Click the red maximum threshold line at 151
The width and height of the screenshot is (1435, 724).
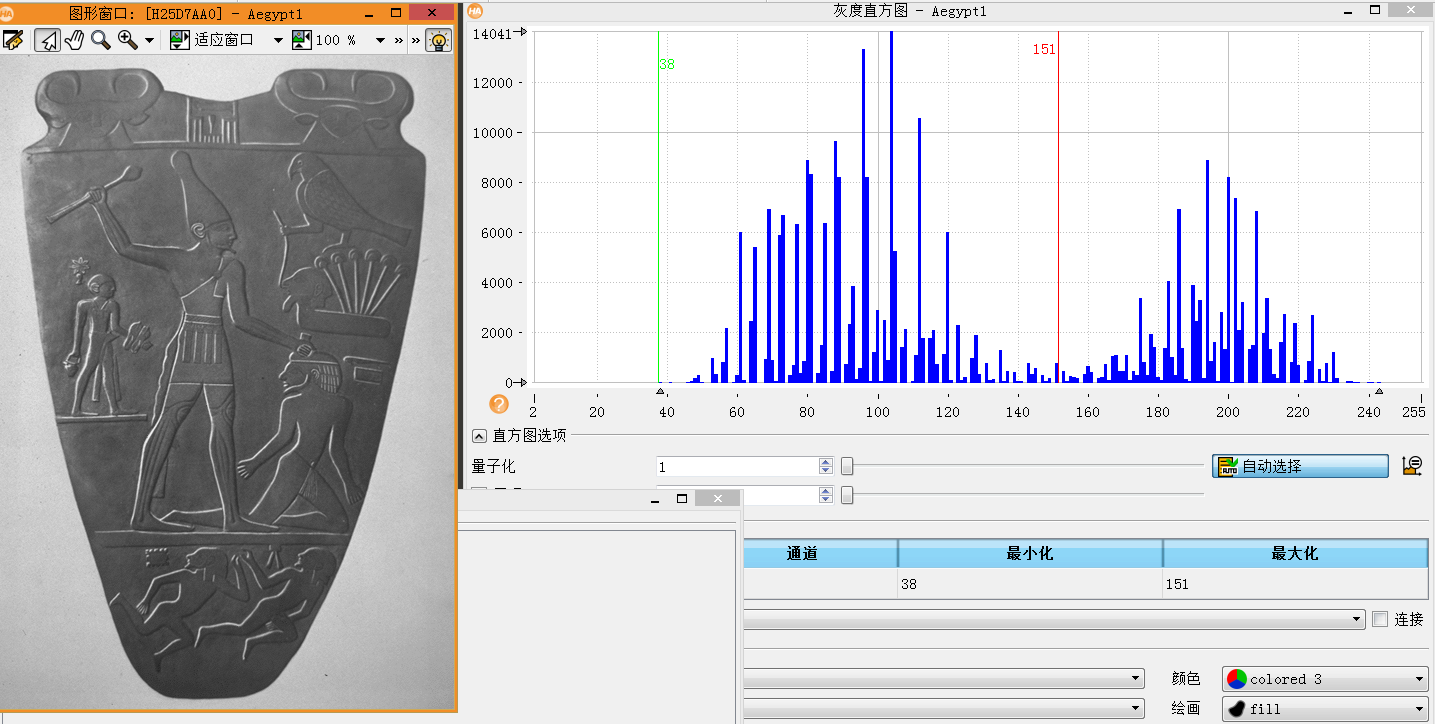pos(1058,206)
